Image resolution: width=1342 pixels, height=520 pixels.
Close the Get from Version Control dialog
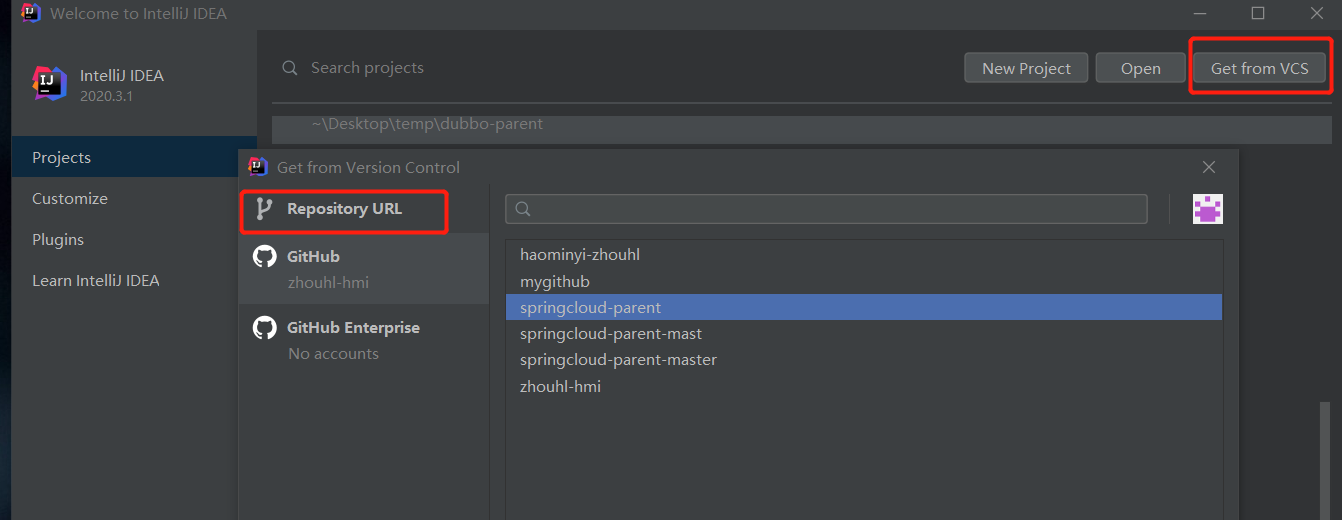(x=1209, y=167)
